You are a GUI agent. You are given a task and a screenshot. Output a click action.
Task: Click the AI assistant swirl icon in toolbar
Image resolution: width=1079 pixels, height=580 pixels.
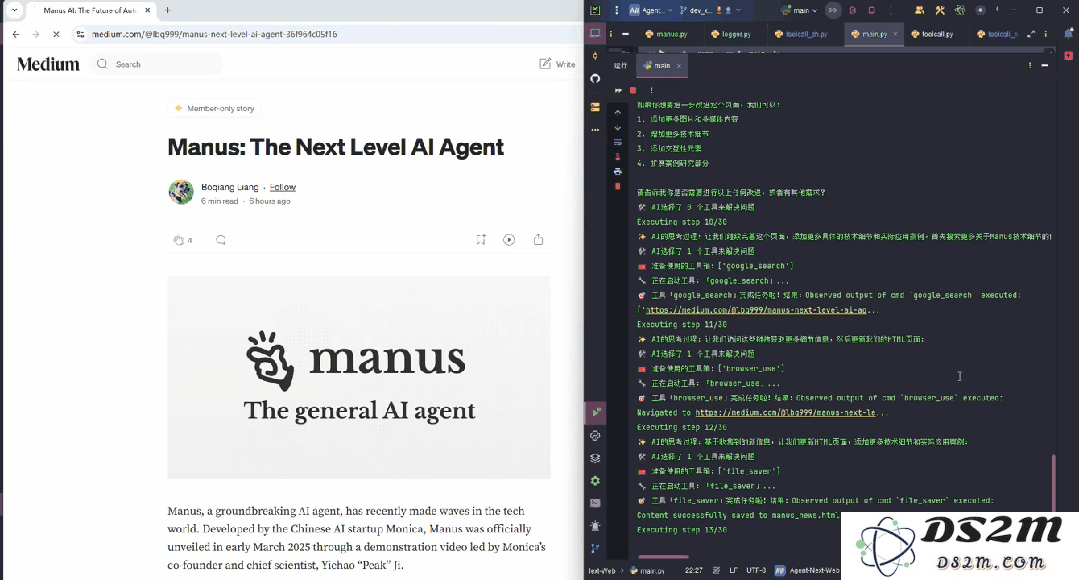[960, 10]
